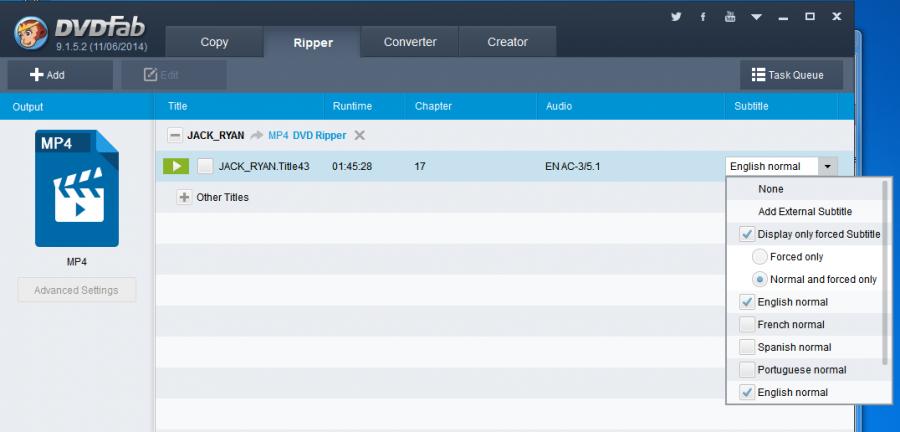Check the JACK_RYAN.Title43 title checkbox

pos(205,166)
